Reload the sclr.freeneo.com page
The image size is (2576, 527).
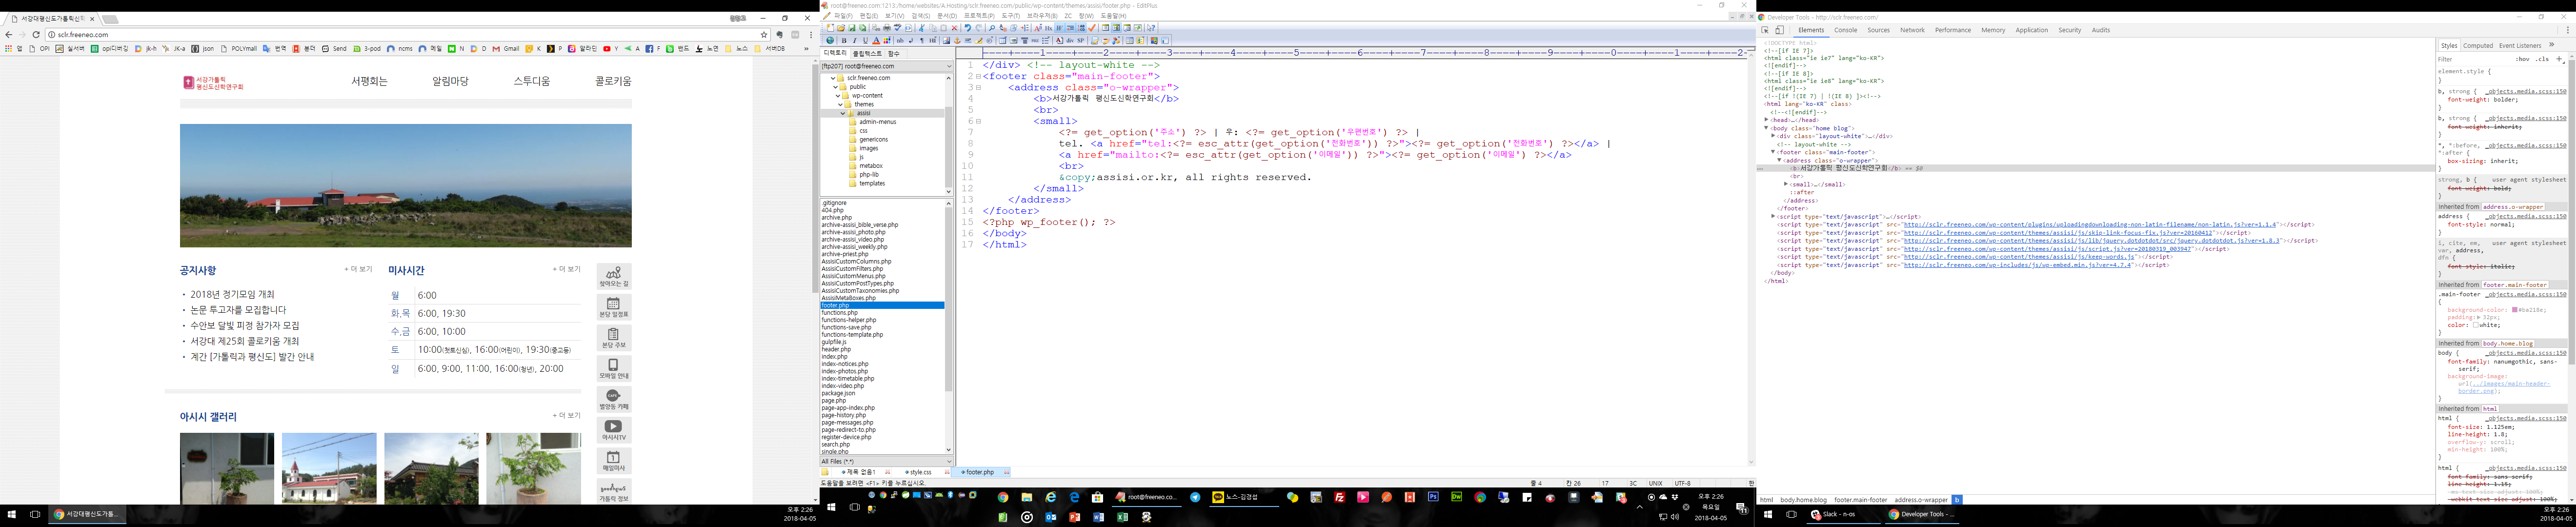tap(36, 35)
